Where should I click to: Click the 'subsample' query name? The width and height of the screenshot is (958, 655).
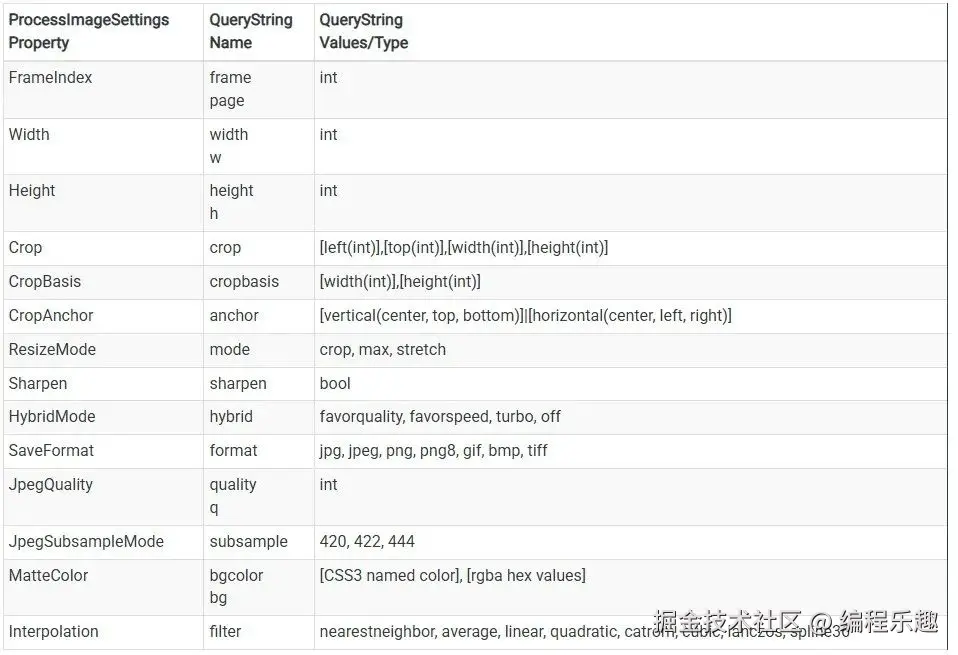pyautogui.click(x=248, y=542)
